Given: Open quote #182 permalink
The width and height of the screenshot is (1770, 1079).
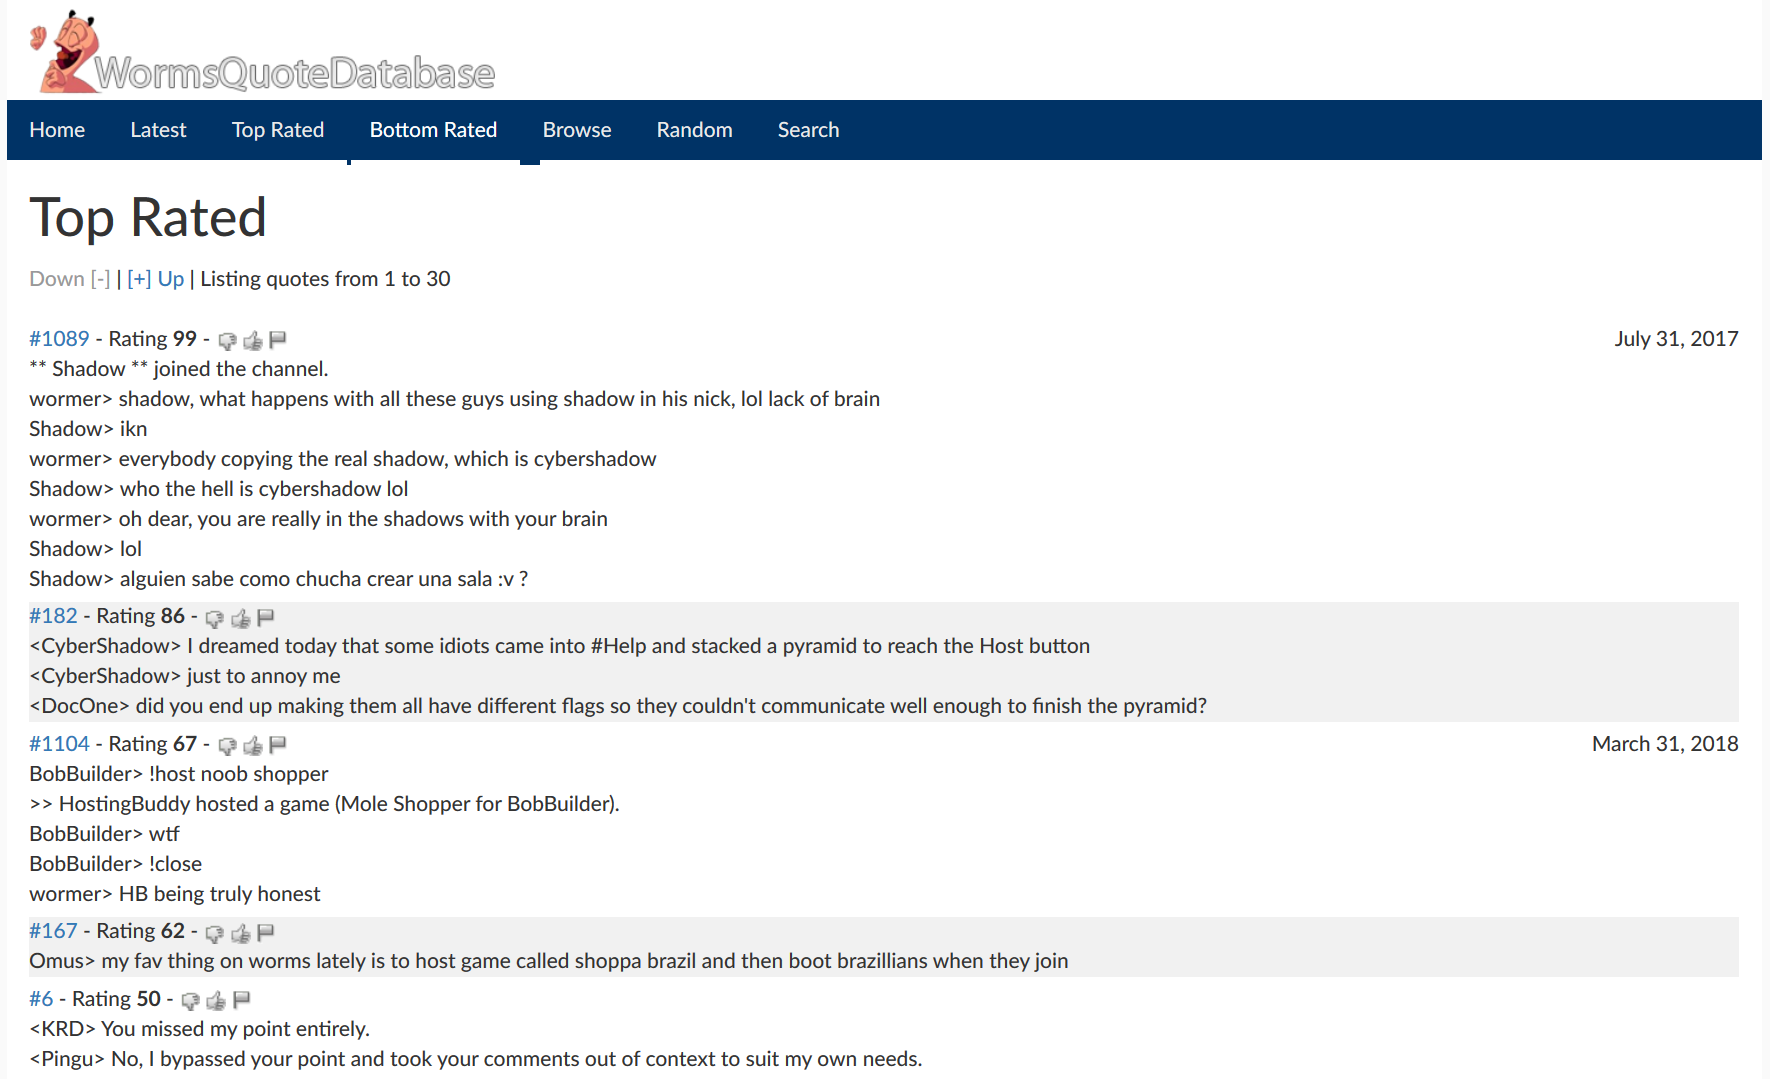Looking at the screenshot, I should [x=53, y=616].
